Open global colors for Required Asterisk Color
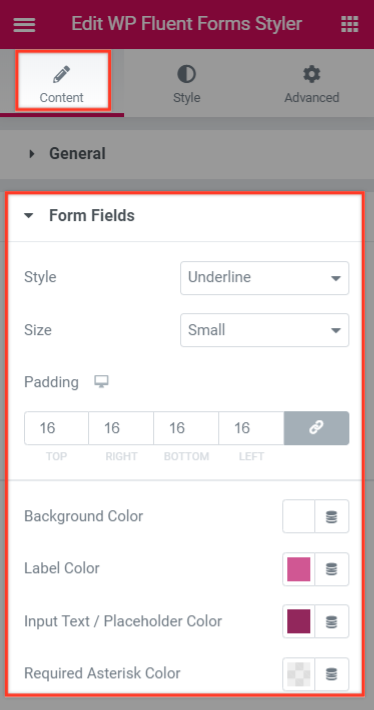This screenshot has height=710, width=374. 332,674
